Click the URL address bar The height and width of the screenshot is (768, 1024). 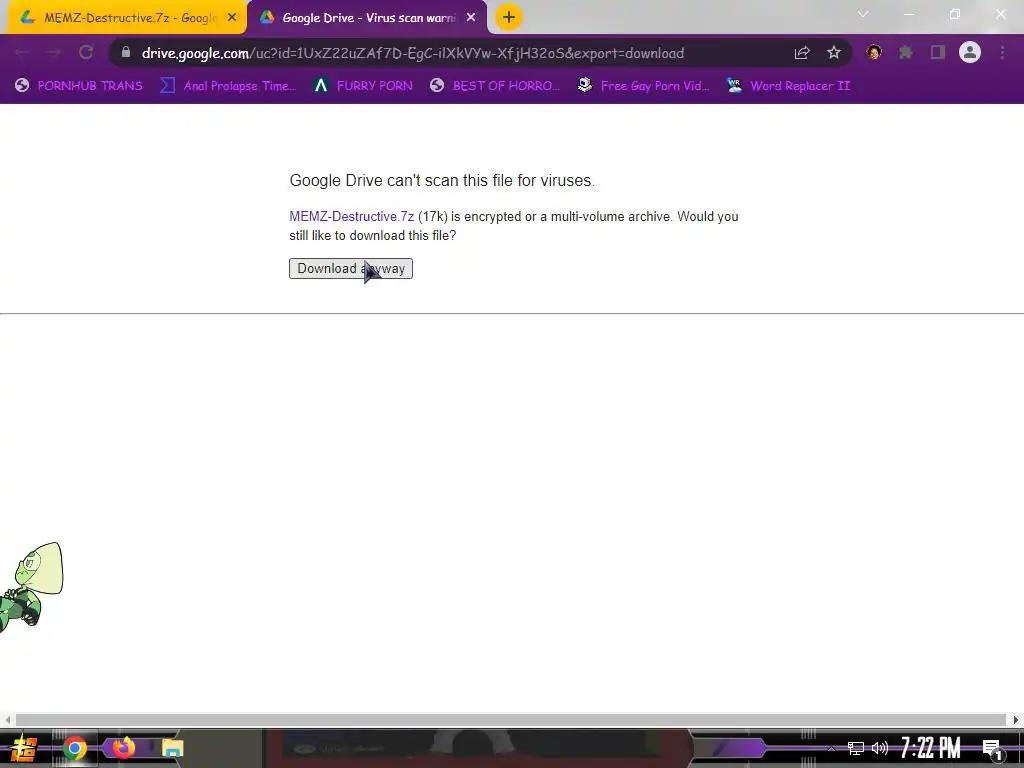point(413,53)
